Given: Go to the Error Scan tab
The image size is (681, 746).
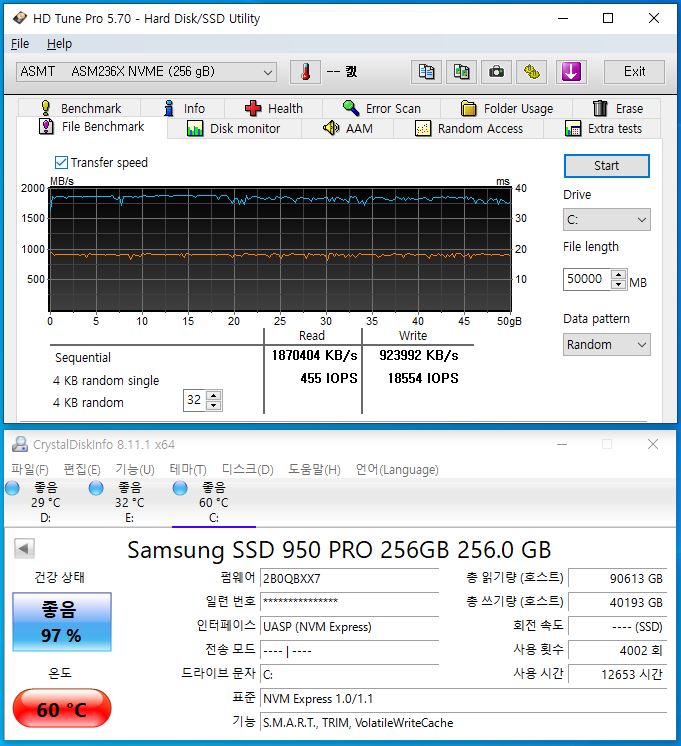Looking at the screenshot, I should [x=382, y=108].
